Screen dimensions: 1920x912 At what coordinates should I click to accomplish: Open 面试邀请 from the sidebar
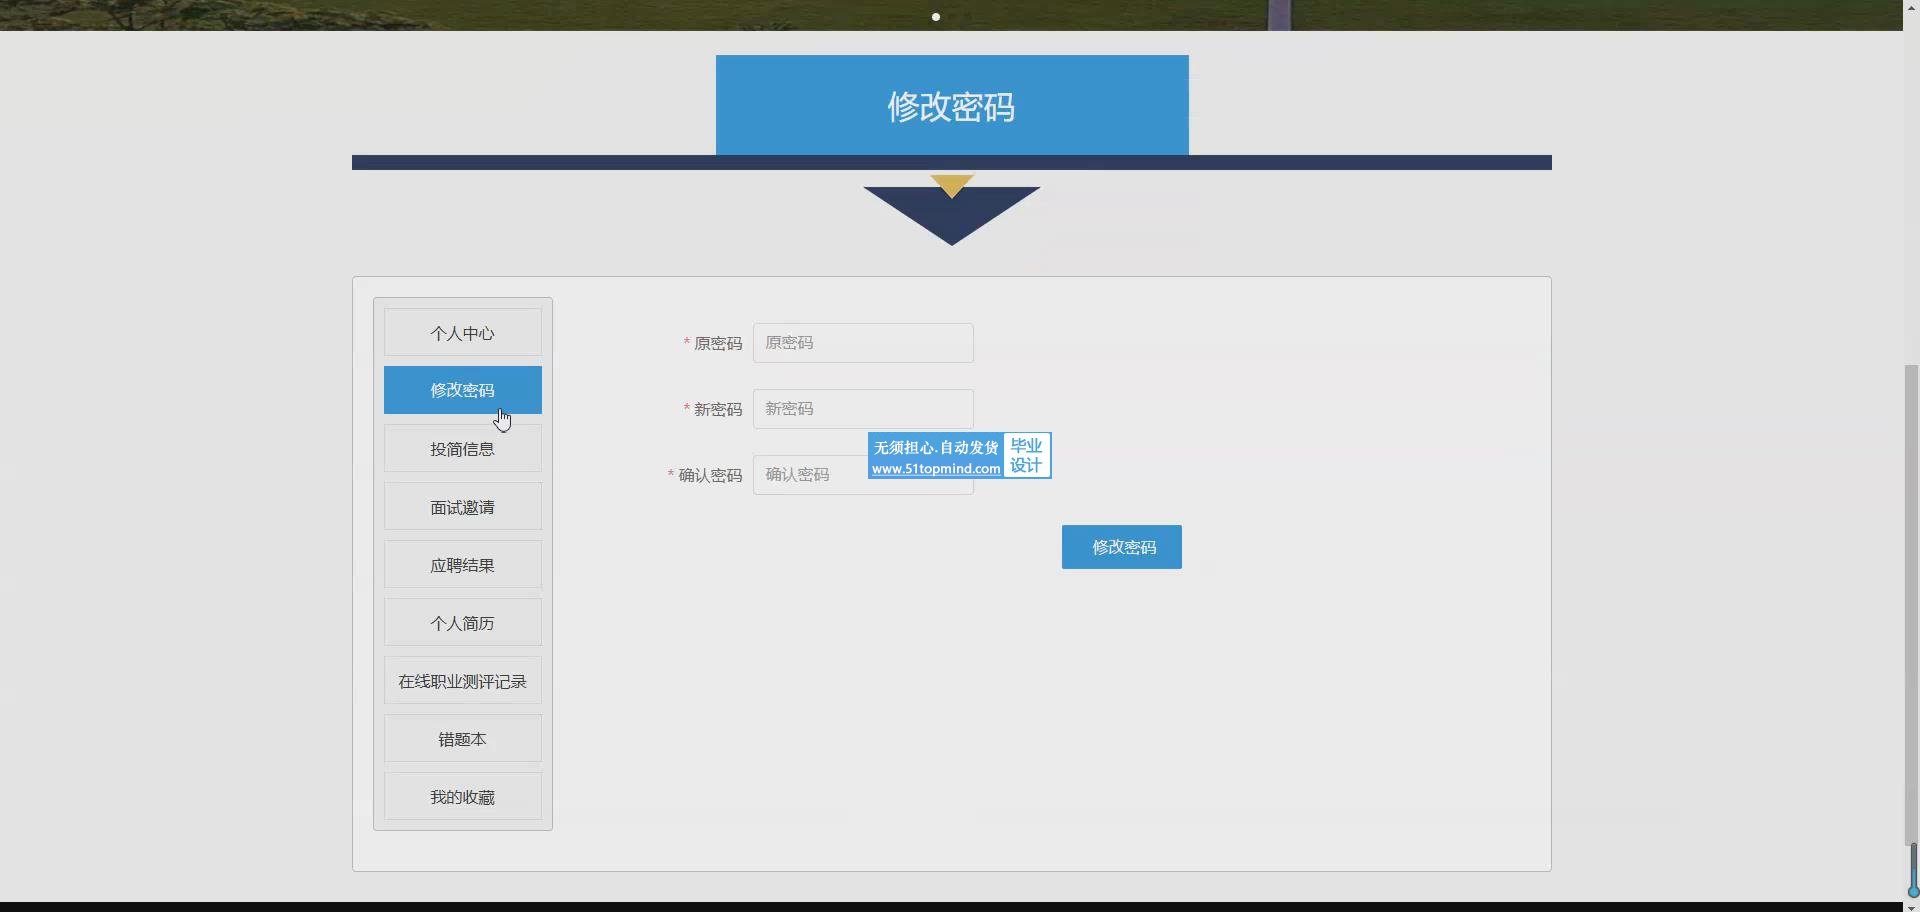462,507
